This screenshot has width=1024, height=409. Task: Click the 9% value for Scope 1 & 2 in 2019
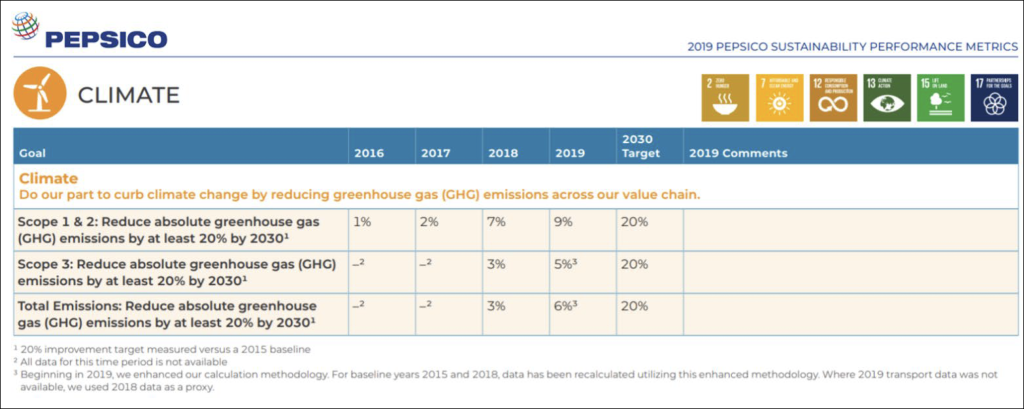click(561, 221)
